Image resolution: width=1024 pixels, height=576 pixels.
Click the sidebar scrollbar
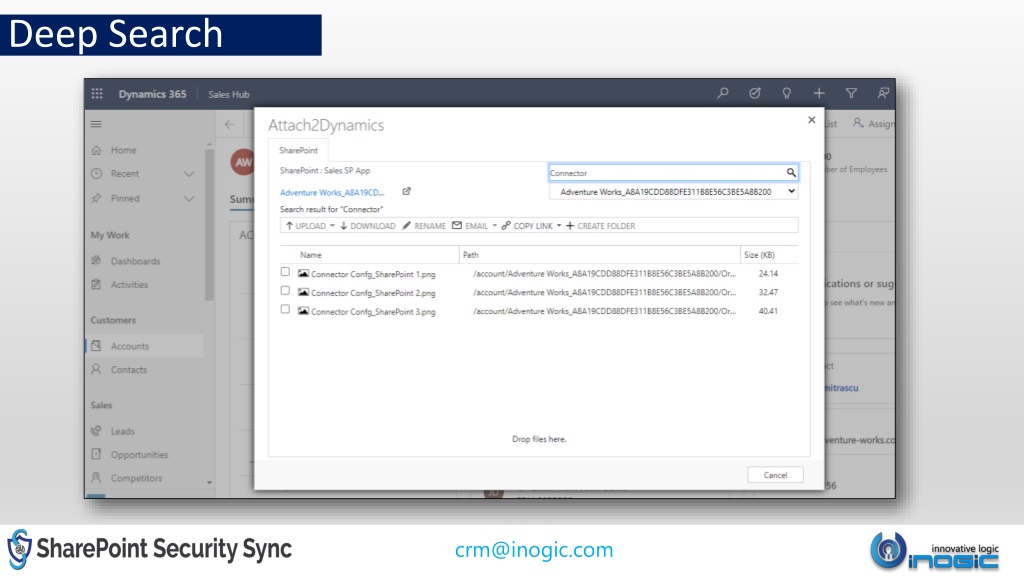tap(209, 225)
